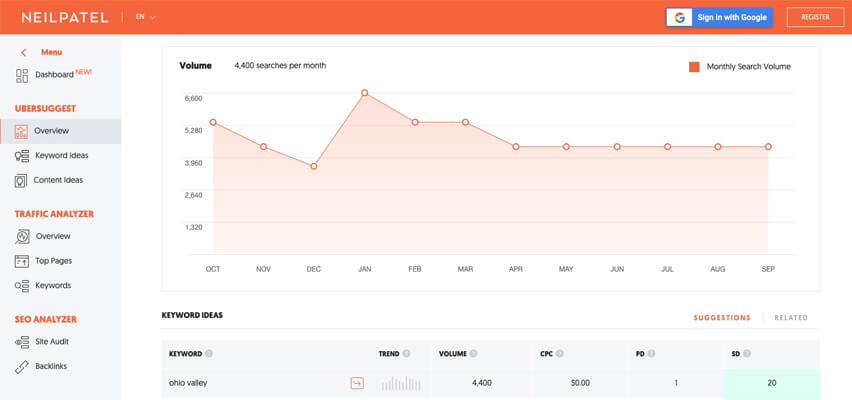Click the help icon next to KEYWORD header
The width and height of the screenshot is (852, 400).
(209, 353)
